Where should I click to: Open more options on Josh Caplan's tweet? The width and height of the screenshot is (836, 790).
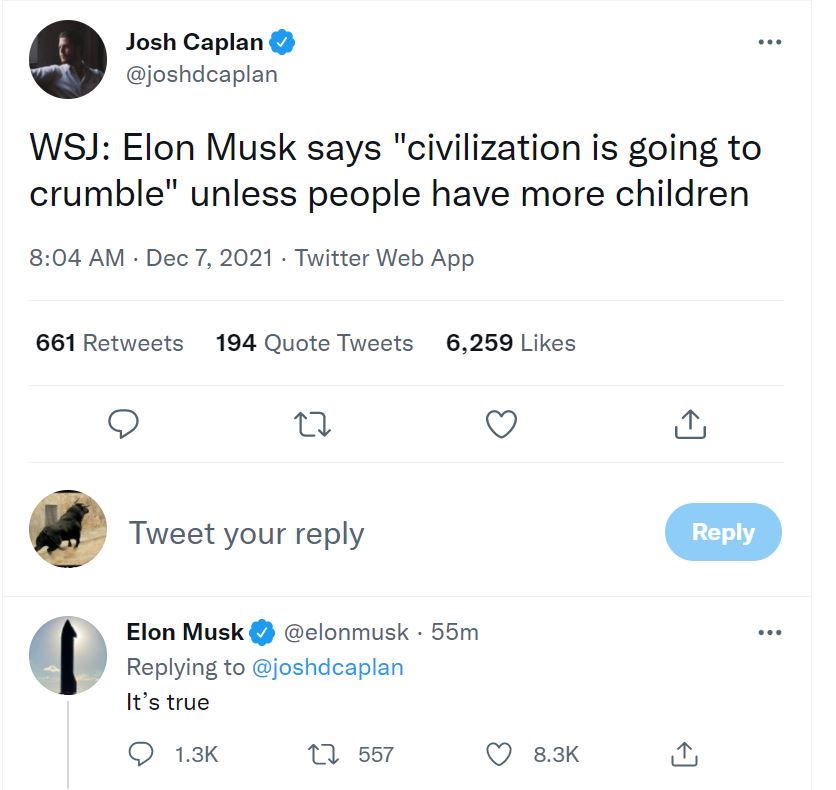768,43
